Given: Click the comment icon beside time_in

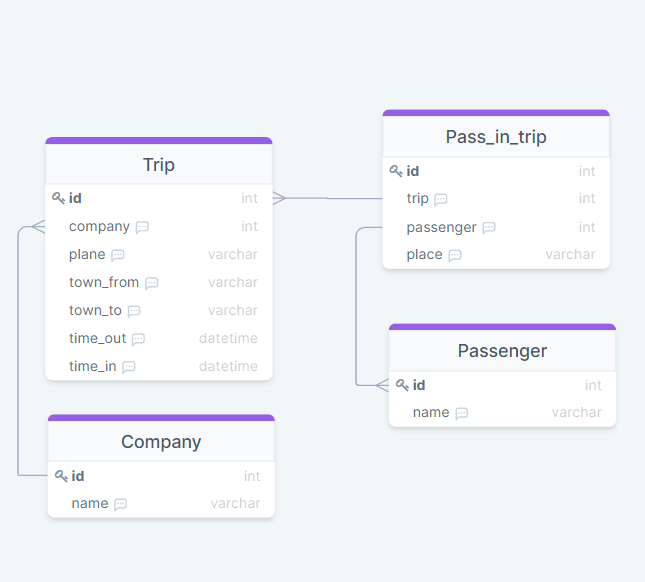Looking at the screenshot, I should coord(129,367).
